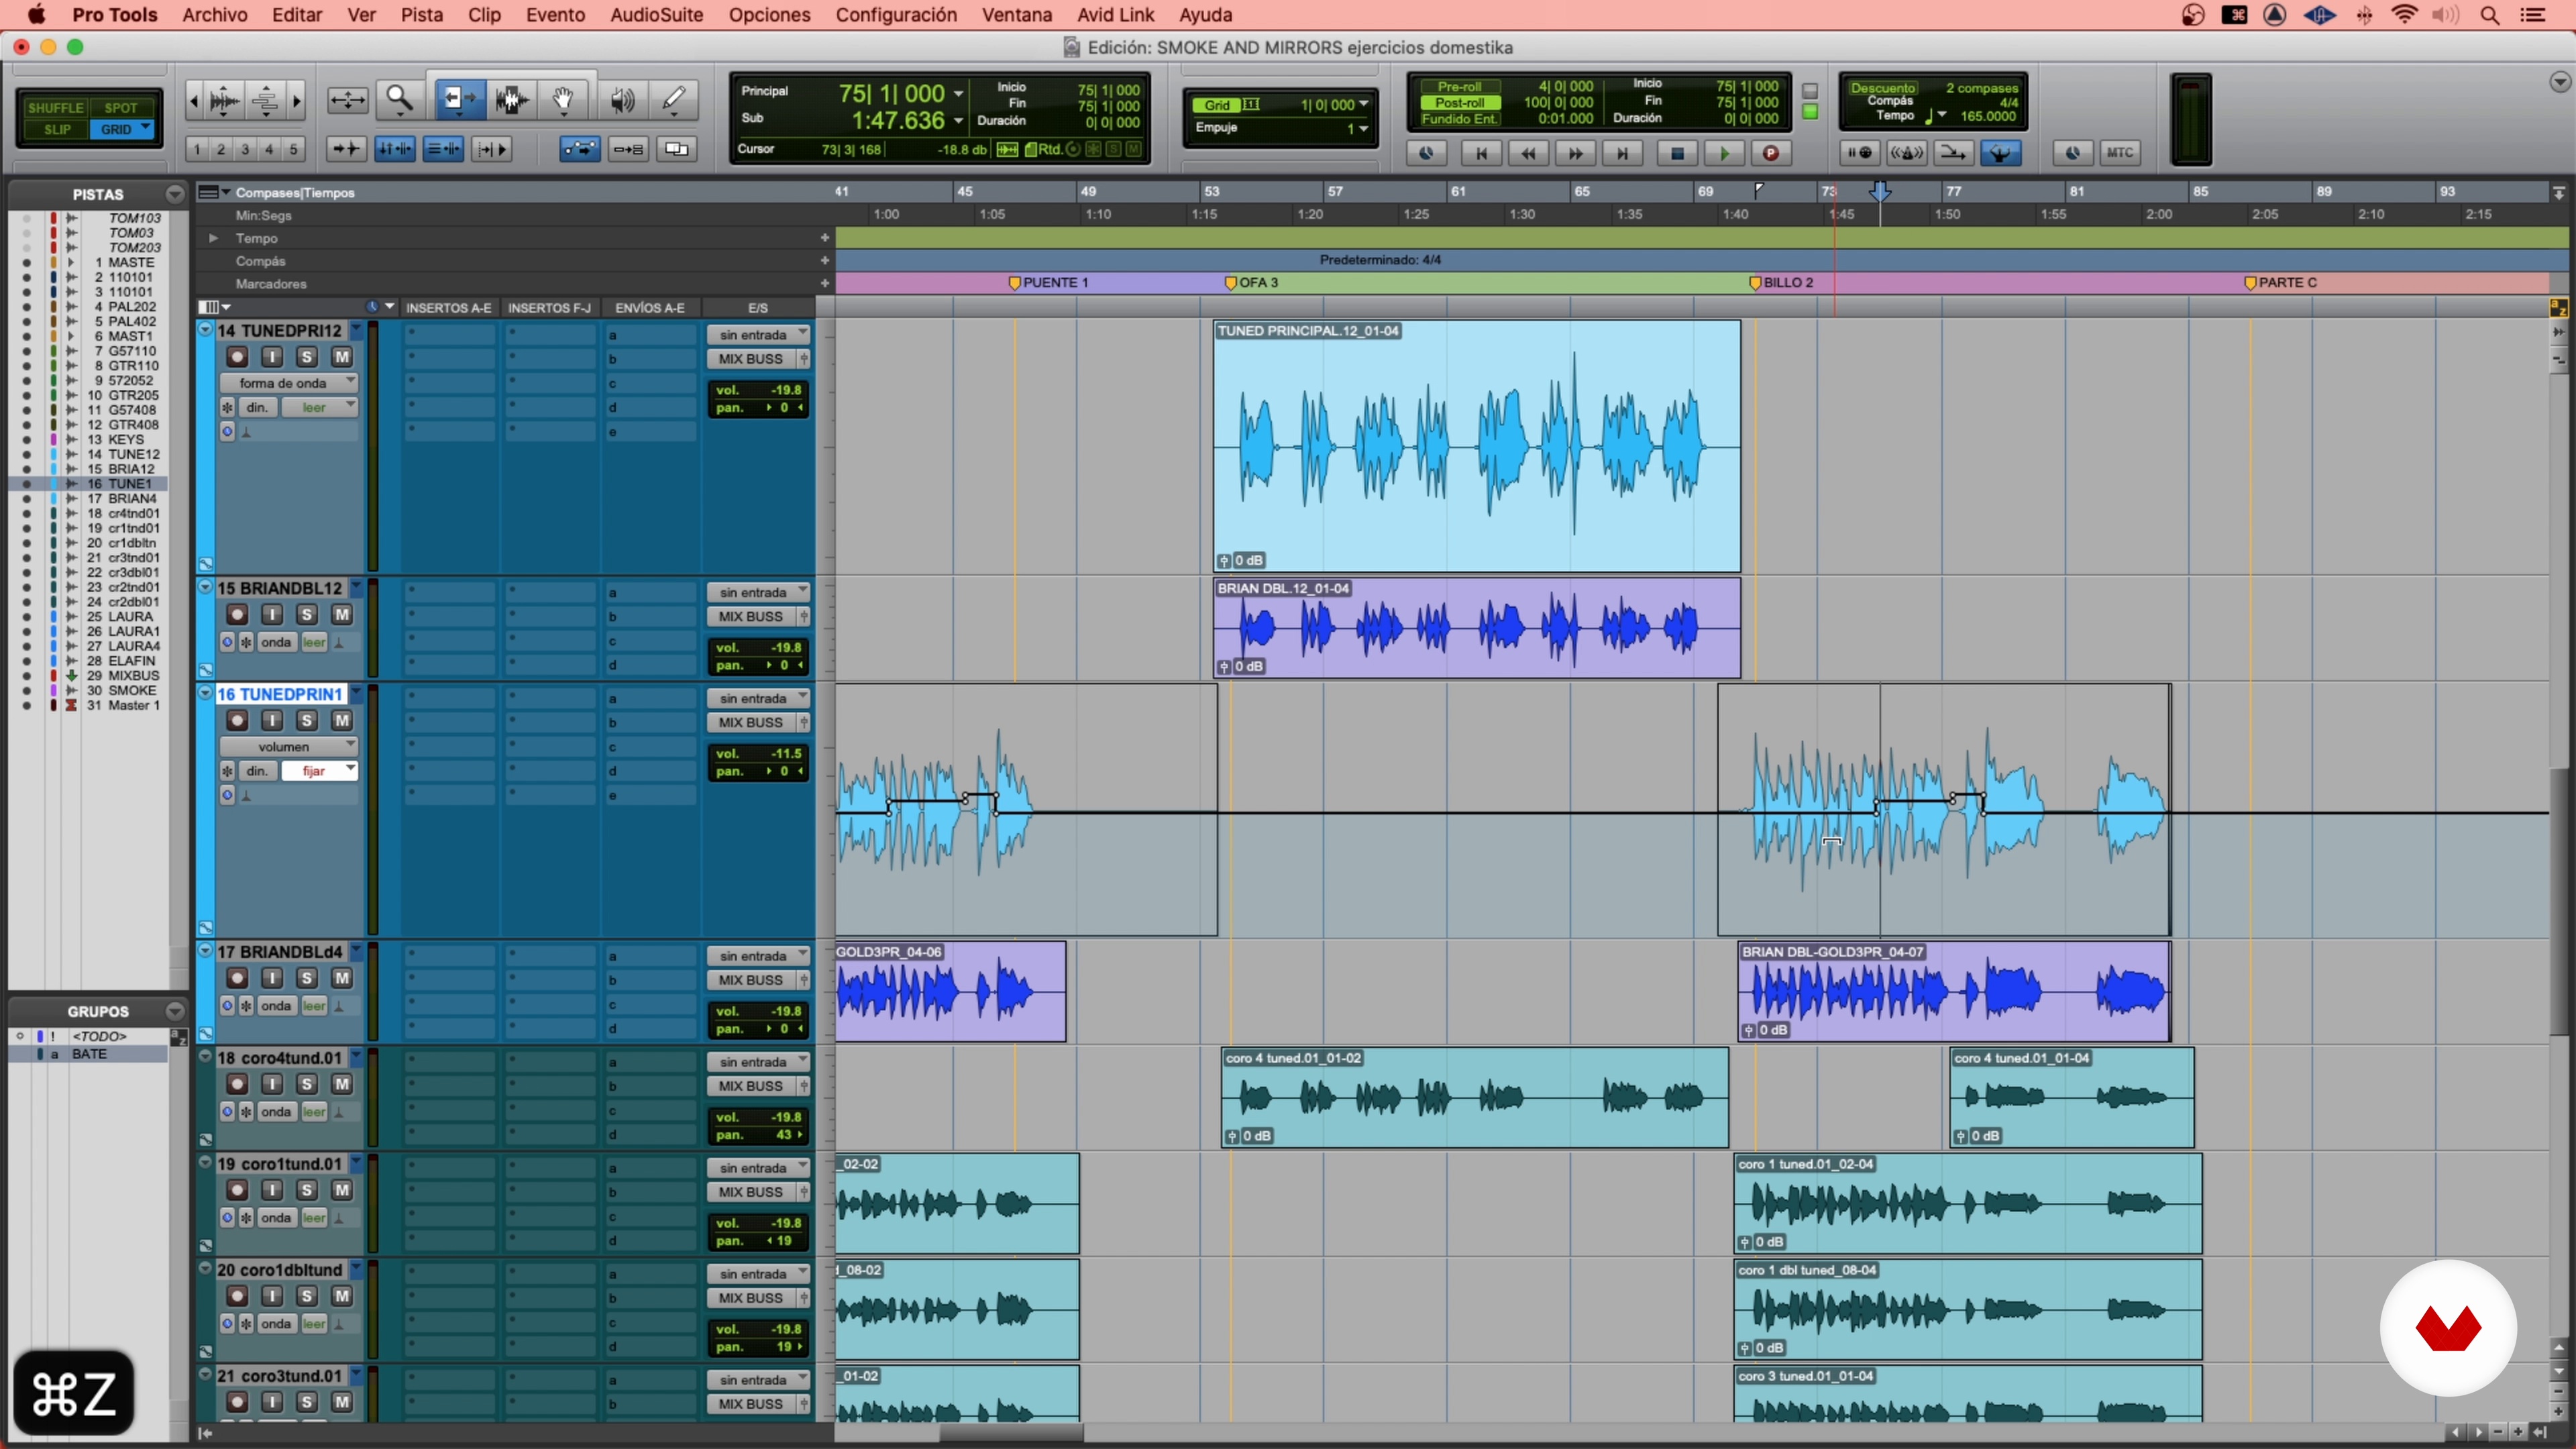This screenshot has height=1449, width=2576.
Task: Toggle the MTC generate button
Action: [x=2119, y=153]
